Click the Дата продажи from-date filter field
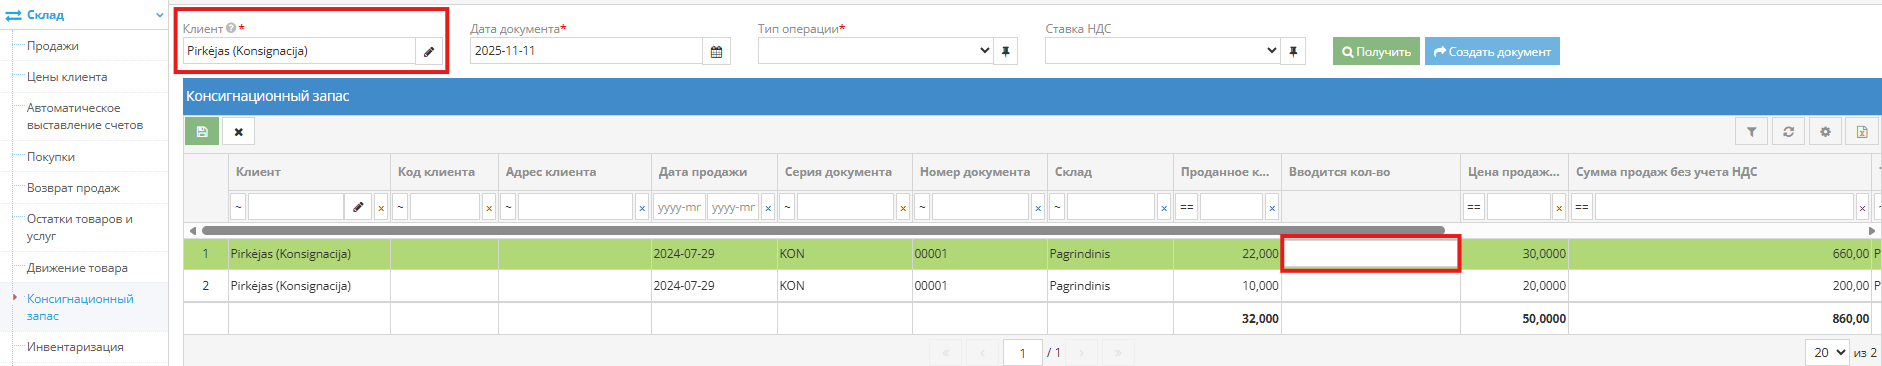 click(x=679, y=208)
